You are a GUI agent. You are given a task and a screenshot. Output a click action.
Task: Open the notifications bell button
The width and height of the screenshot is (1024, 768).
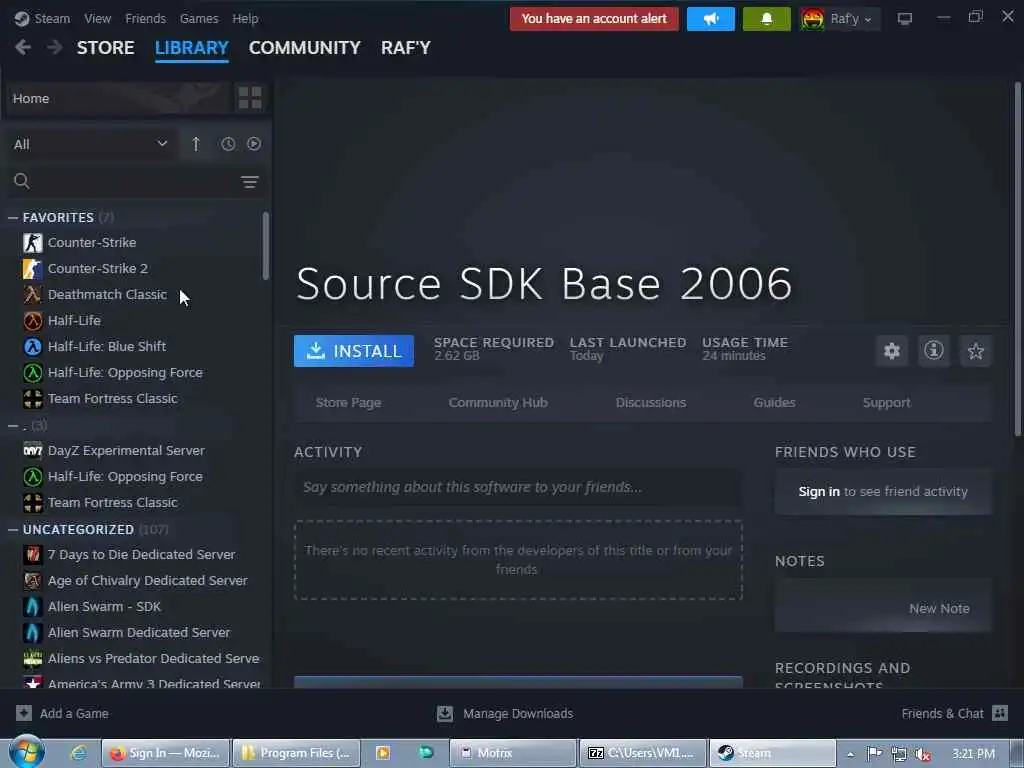coord(766,19)
